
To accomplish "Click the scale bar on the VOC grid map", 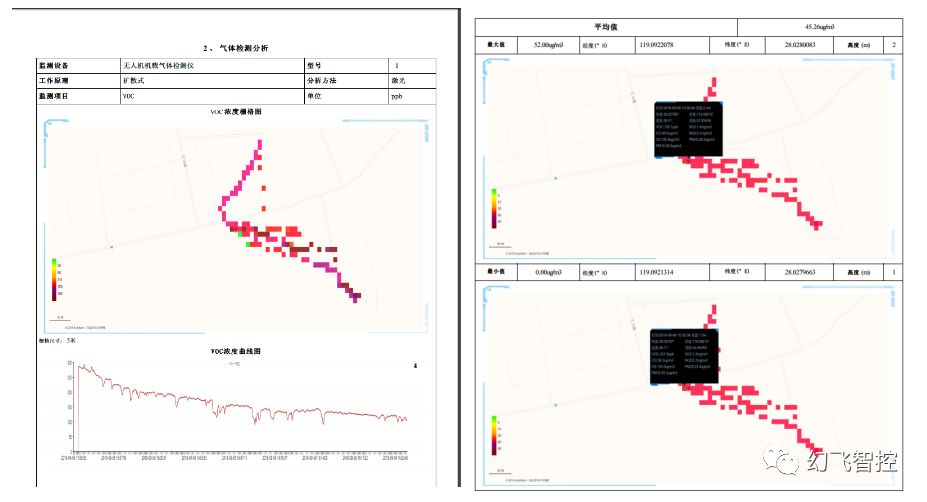I will pos(59,320).
